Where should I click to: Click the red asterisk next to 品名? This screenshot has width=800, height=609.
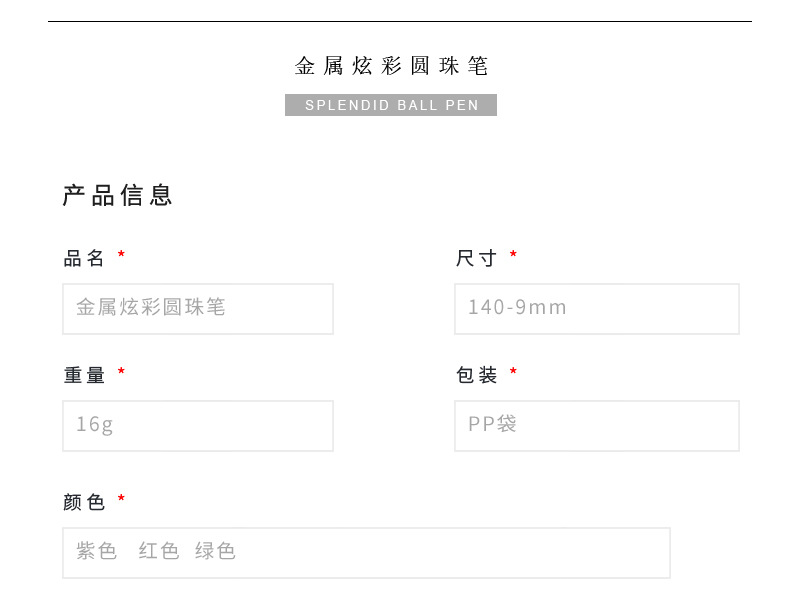121,253
